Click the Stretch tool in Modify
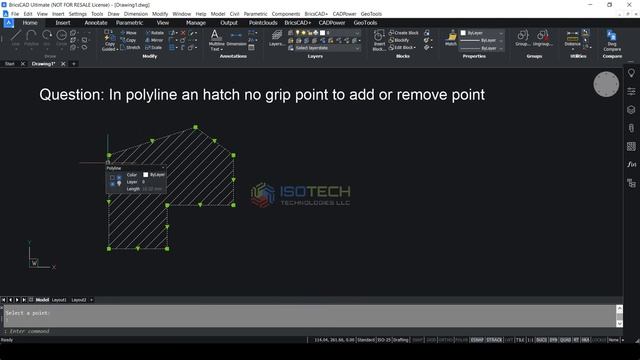Image resolution: width=640 pixels, height=360 pixels. 130,47
